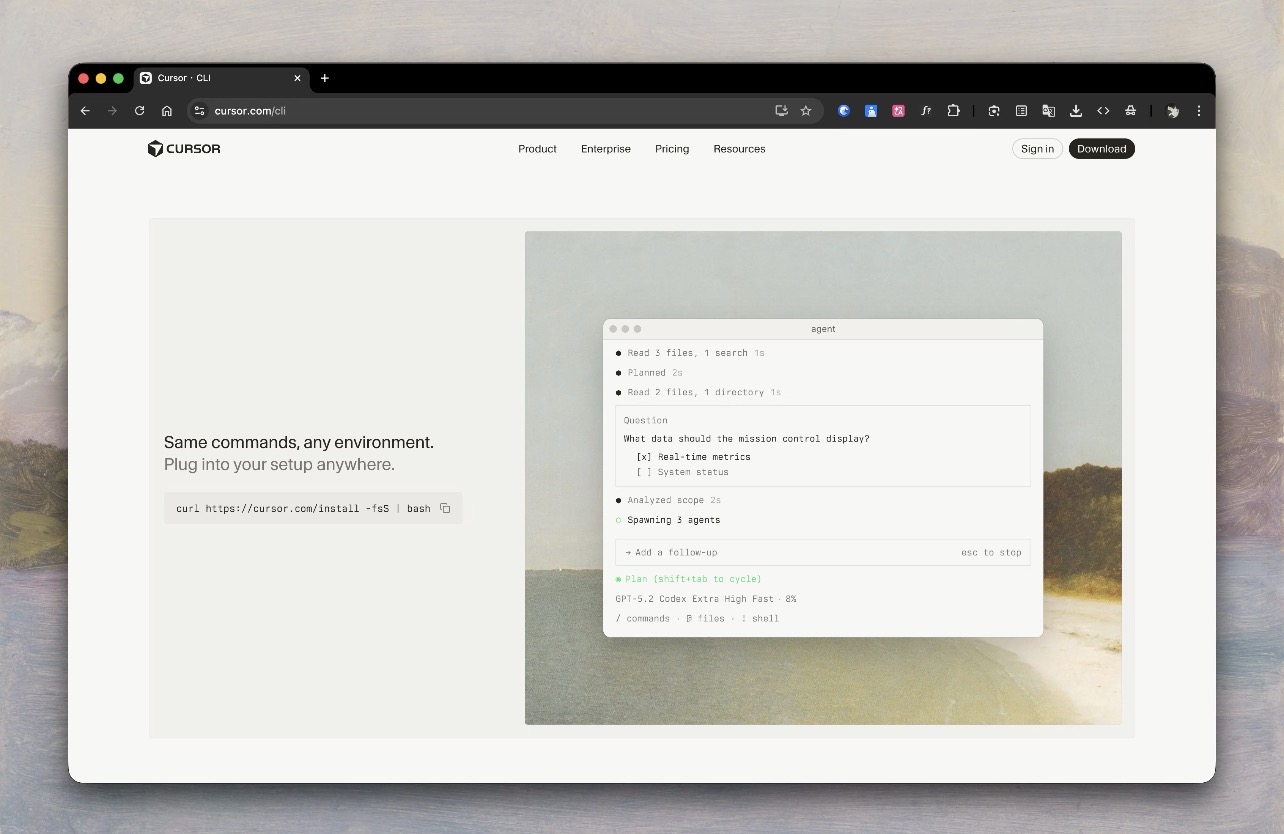Open the Chrome extensions puzzle icon
The width and height of the screenshot is (1284, 834).
[953, 111]
